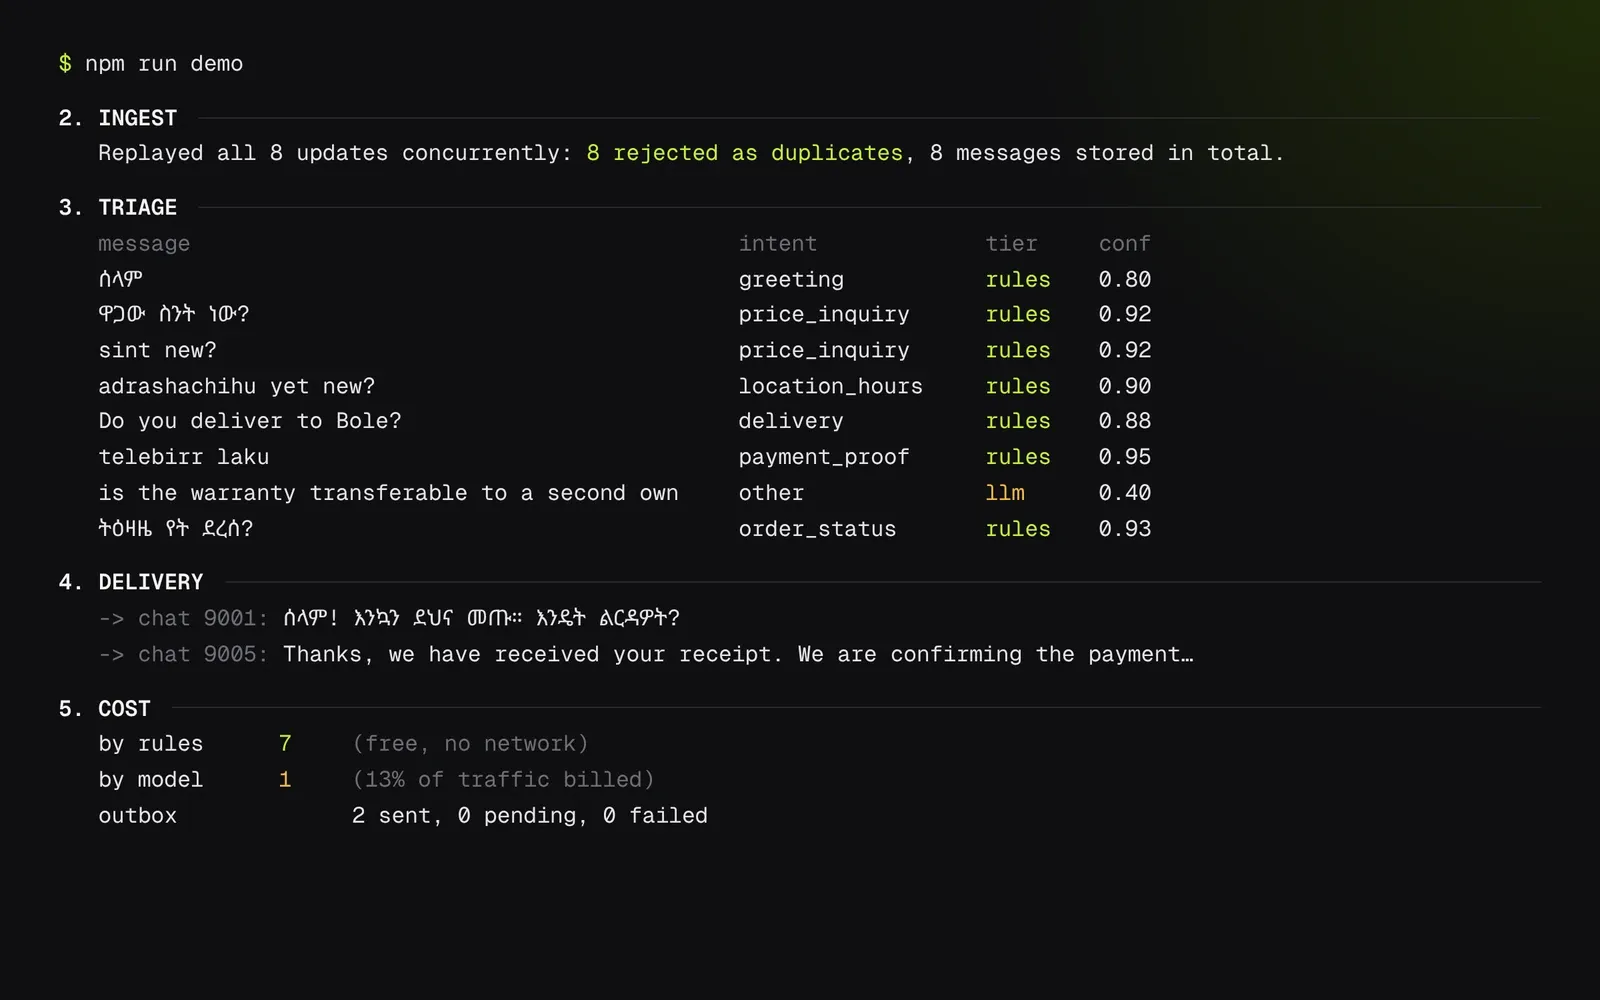Select 'adrashachihu yet new?' message
1600x1000 pixels.
pyautogui.click(x=237, y=386)
